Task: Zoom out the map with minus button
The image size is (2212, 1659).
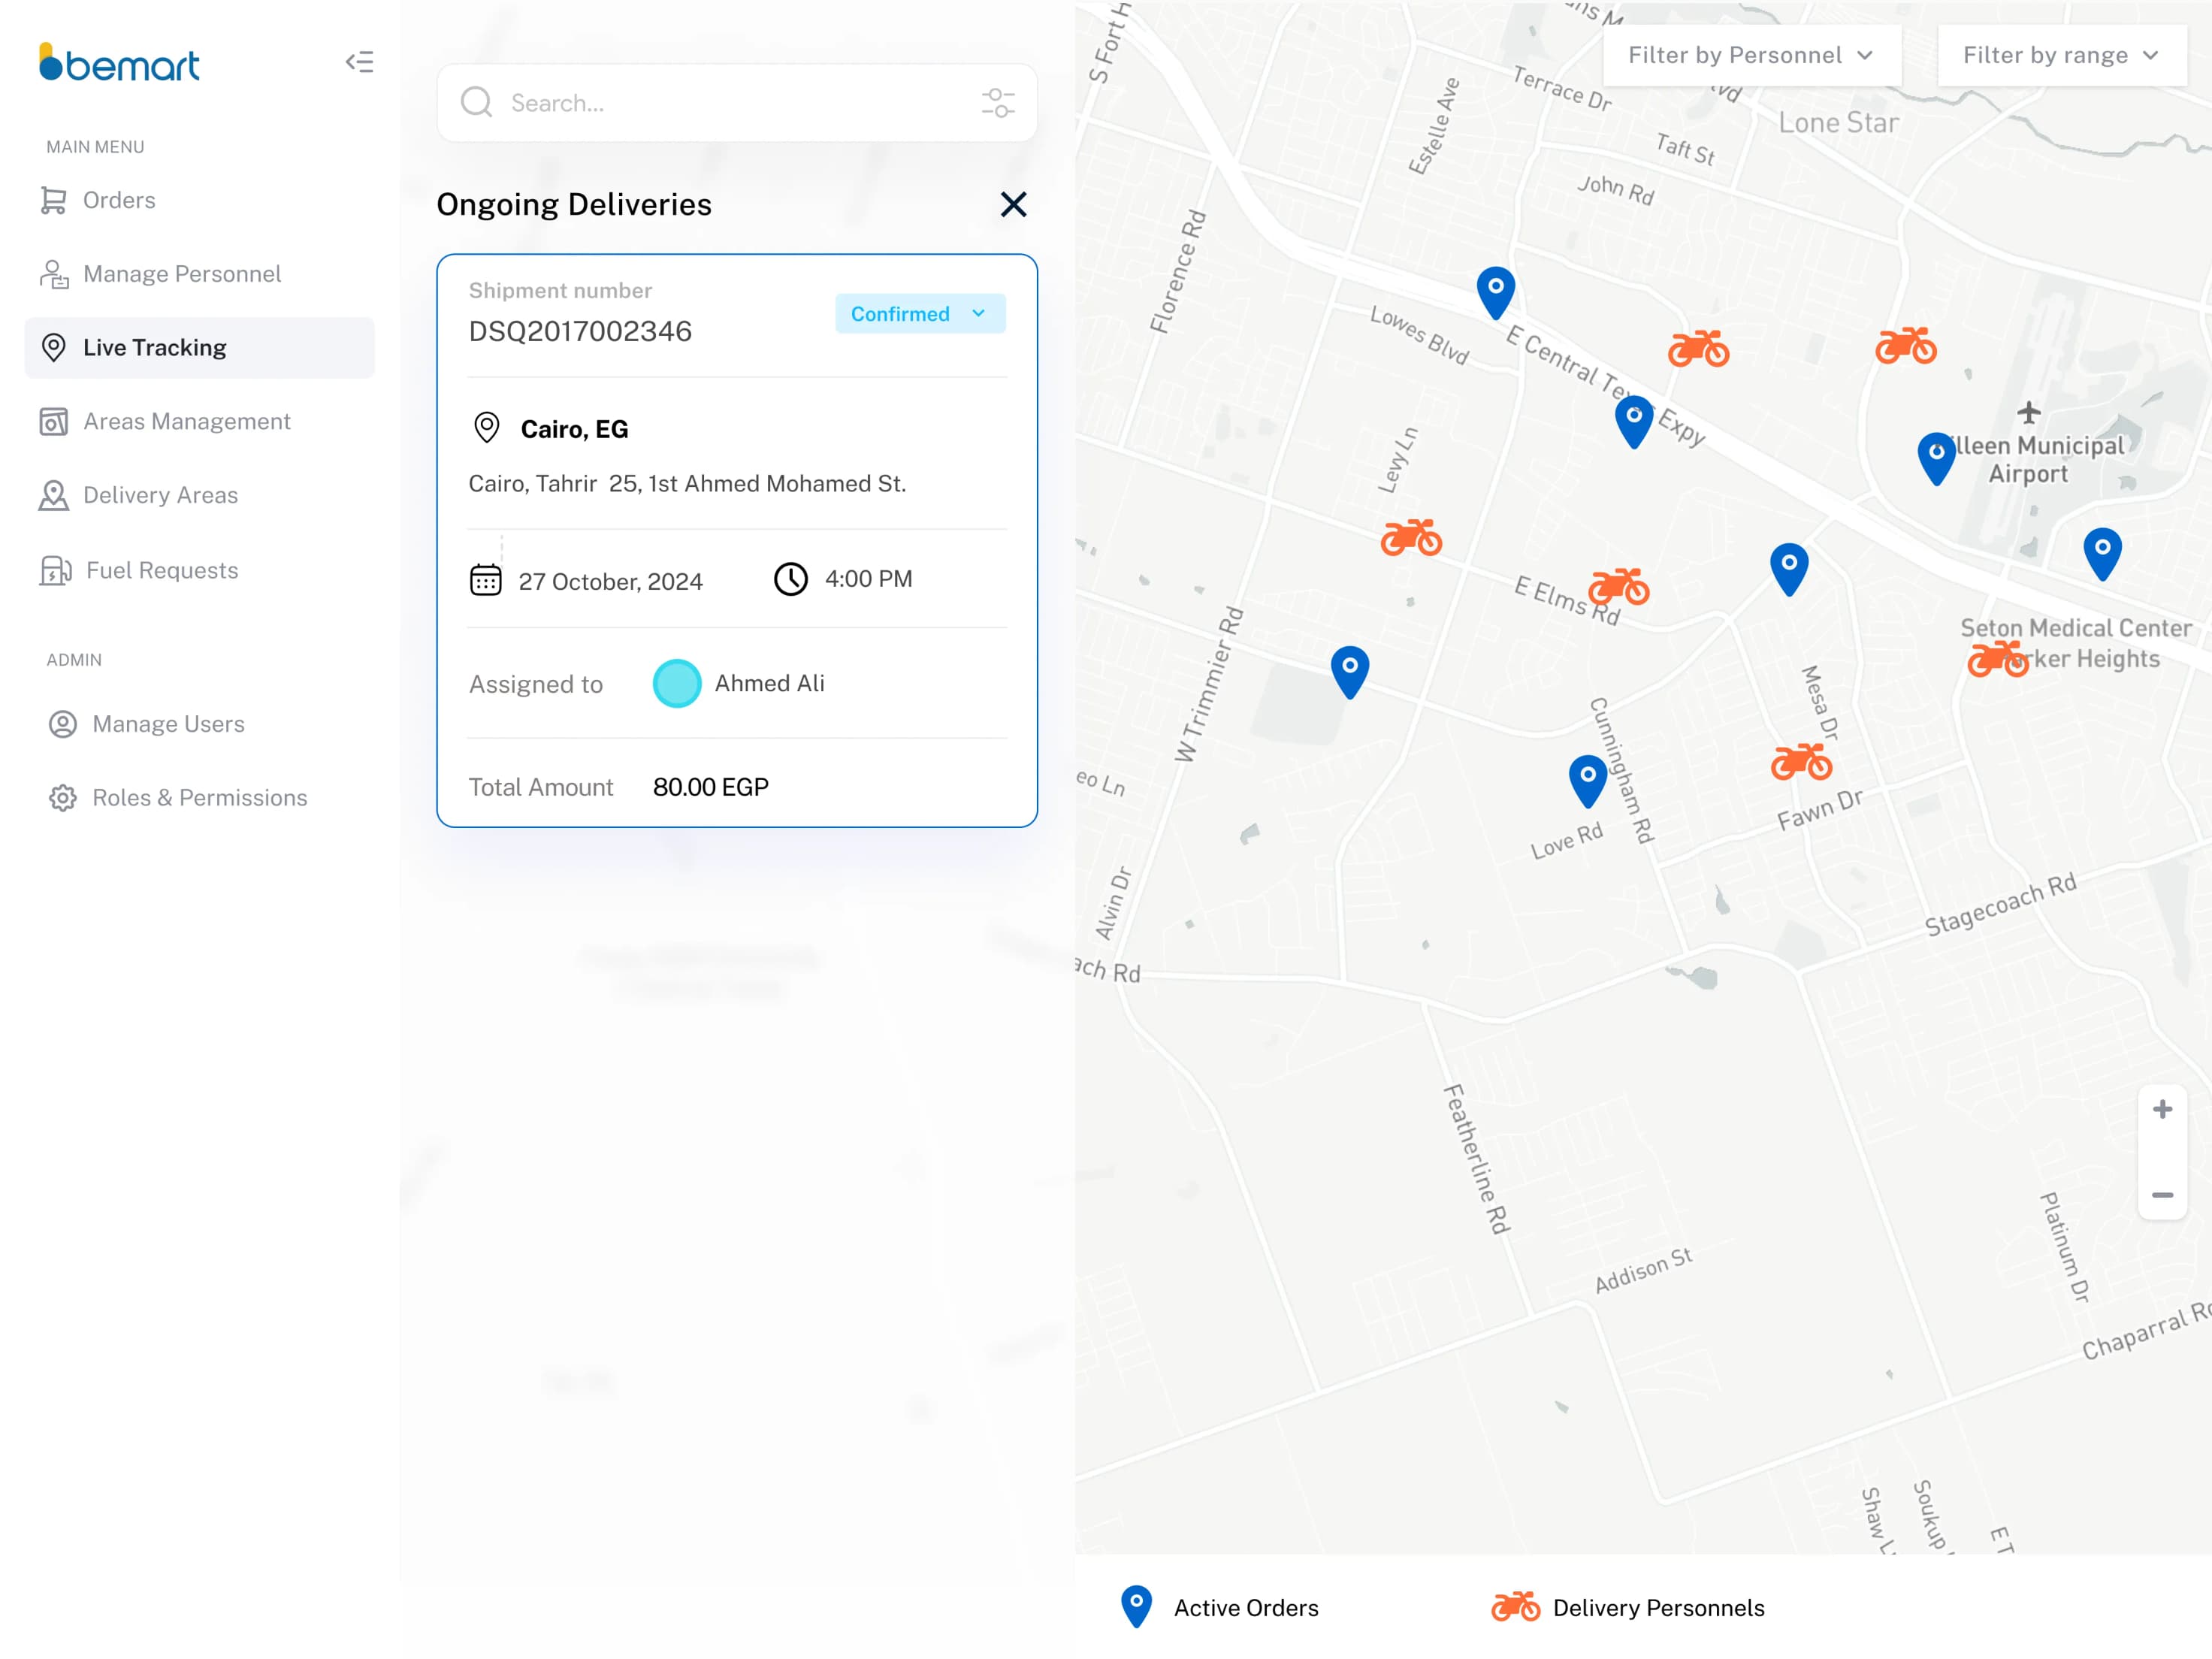Action: pyautogui.click(x=2162, y=1195)
